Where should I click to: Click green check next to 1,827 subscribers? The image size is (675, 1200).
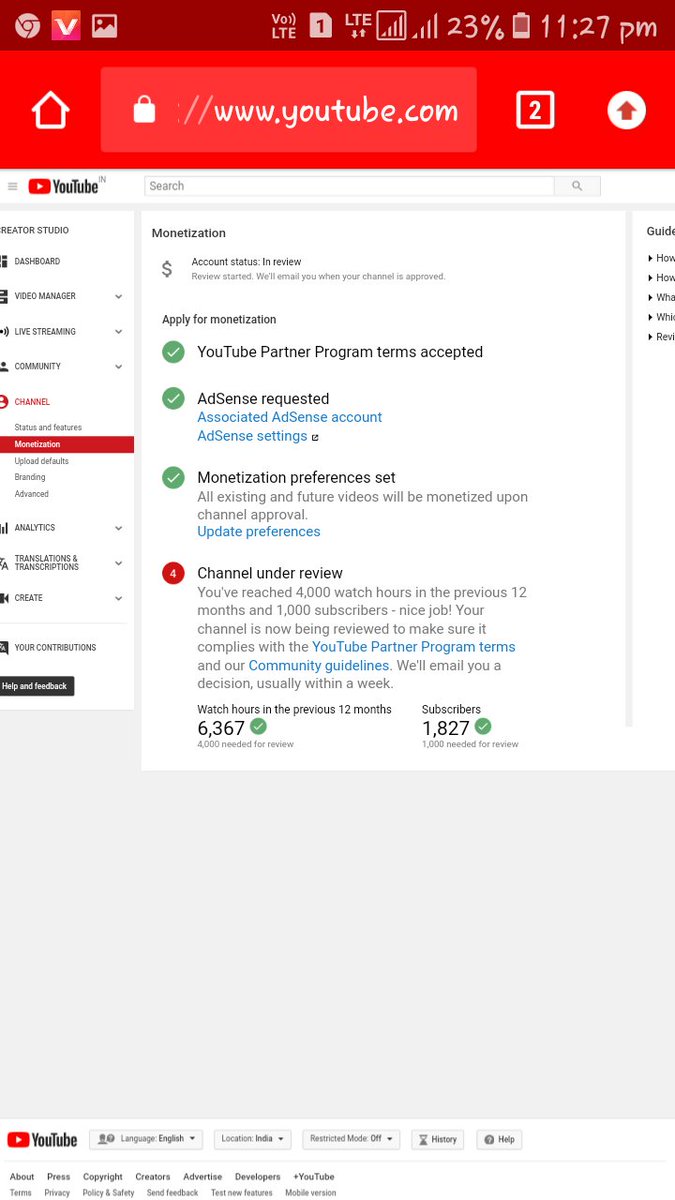coord(483,726)
